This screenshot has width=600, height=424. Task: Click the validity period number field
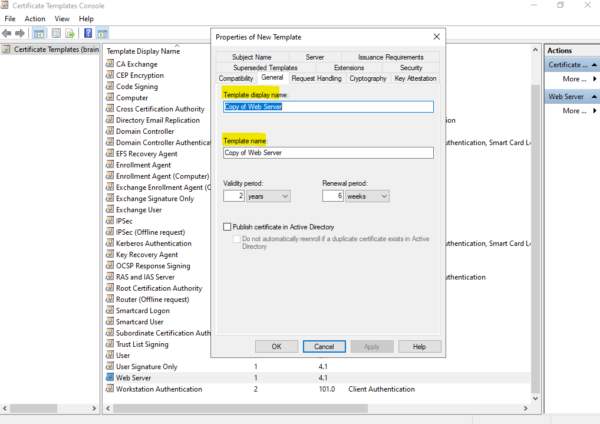click(234, 196)
